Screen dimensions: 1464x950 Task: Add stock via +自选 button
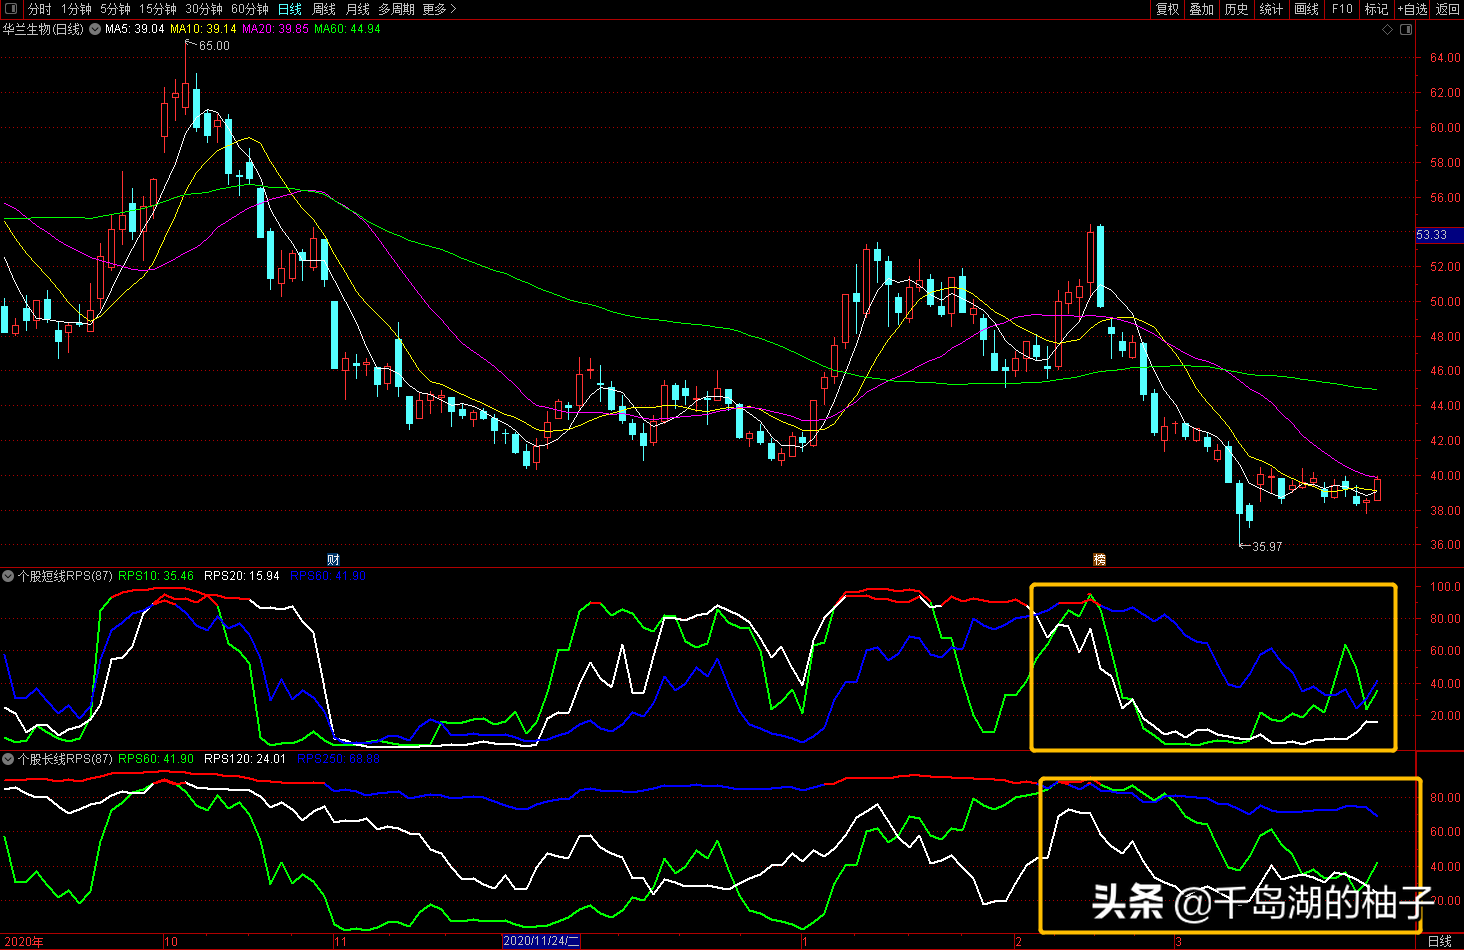1412,9
